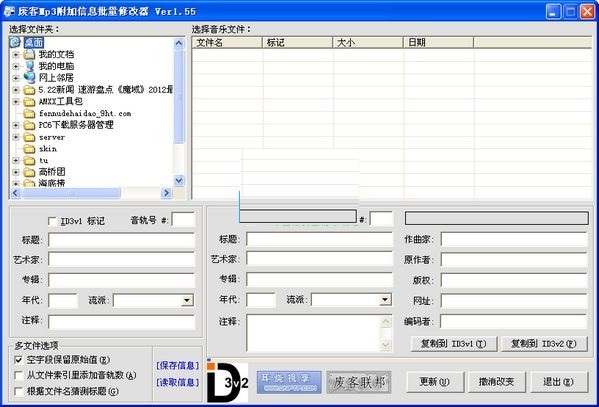Click the ID3v2 年代 input field
Image resolution: width=599 pixels, height=407 pixels.
pos(261,300)
